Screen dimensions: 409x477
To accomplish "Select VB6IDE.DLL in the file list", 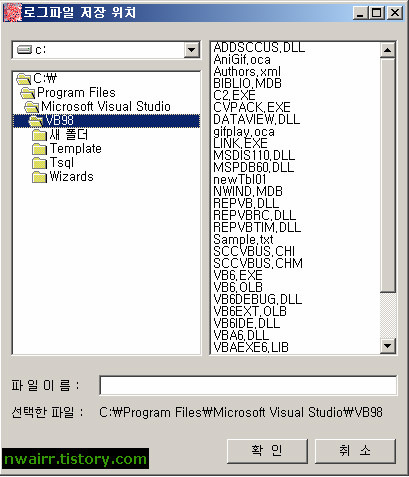I will click(247, 323).
